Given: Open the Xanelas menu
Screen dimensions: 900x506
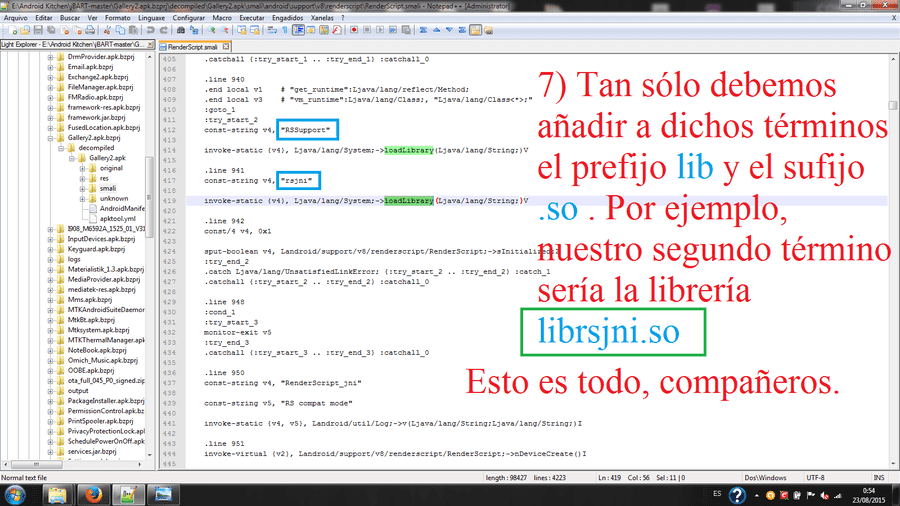Looking at the screenshot, I should click(322, 18).
